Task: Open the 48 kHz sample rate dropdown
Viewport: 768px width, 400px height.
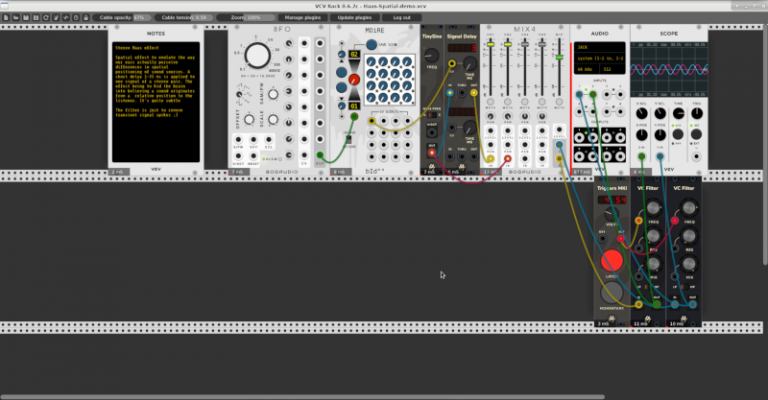Action: tap(587, 69)
